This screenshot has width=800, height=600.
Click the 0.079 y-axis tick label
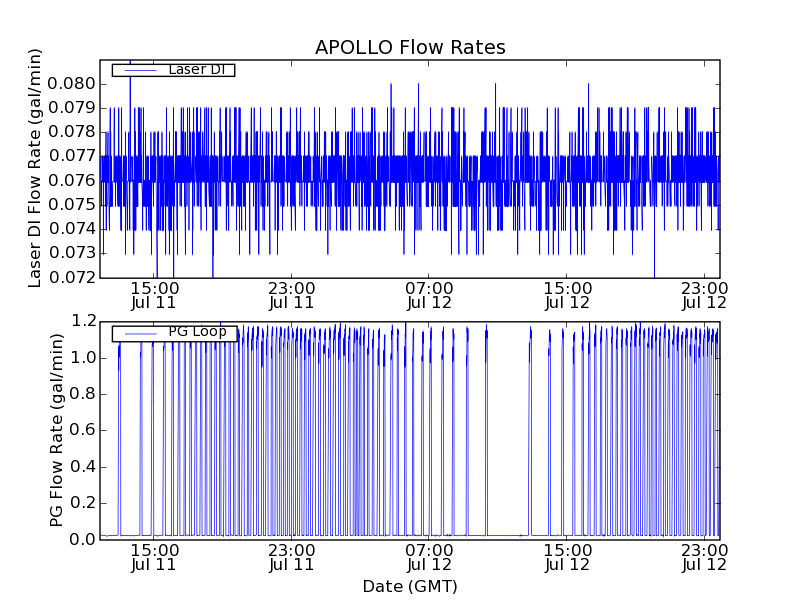(71, 108)
